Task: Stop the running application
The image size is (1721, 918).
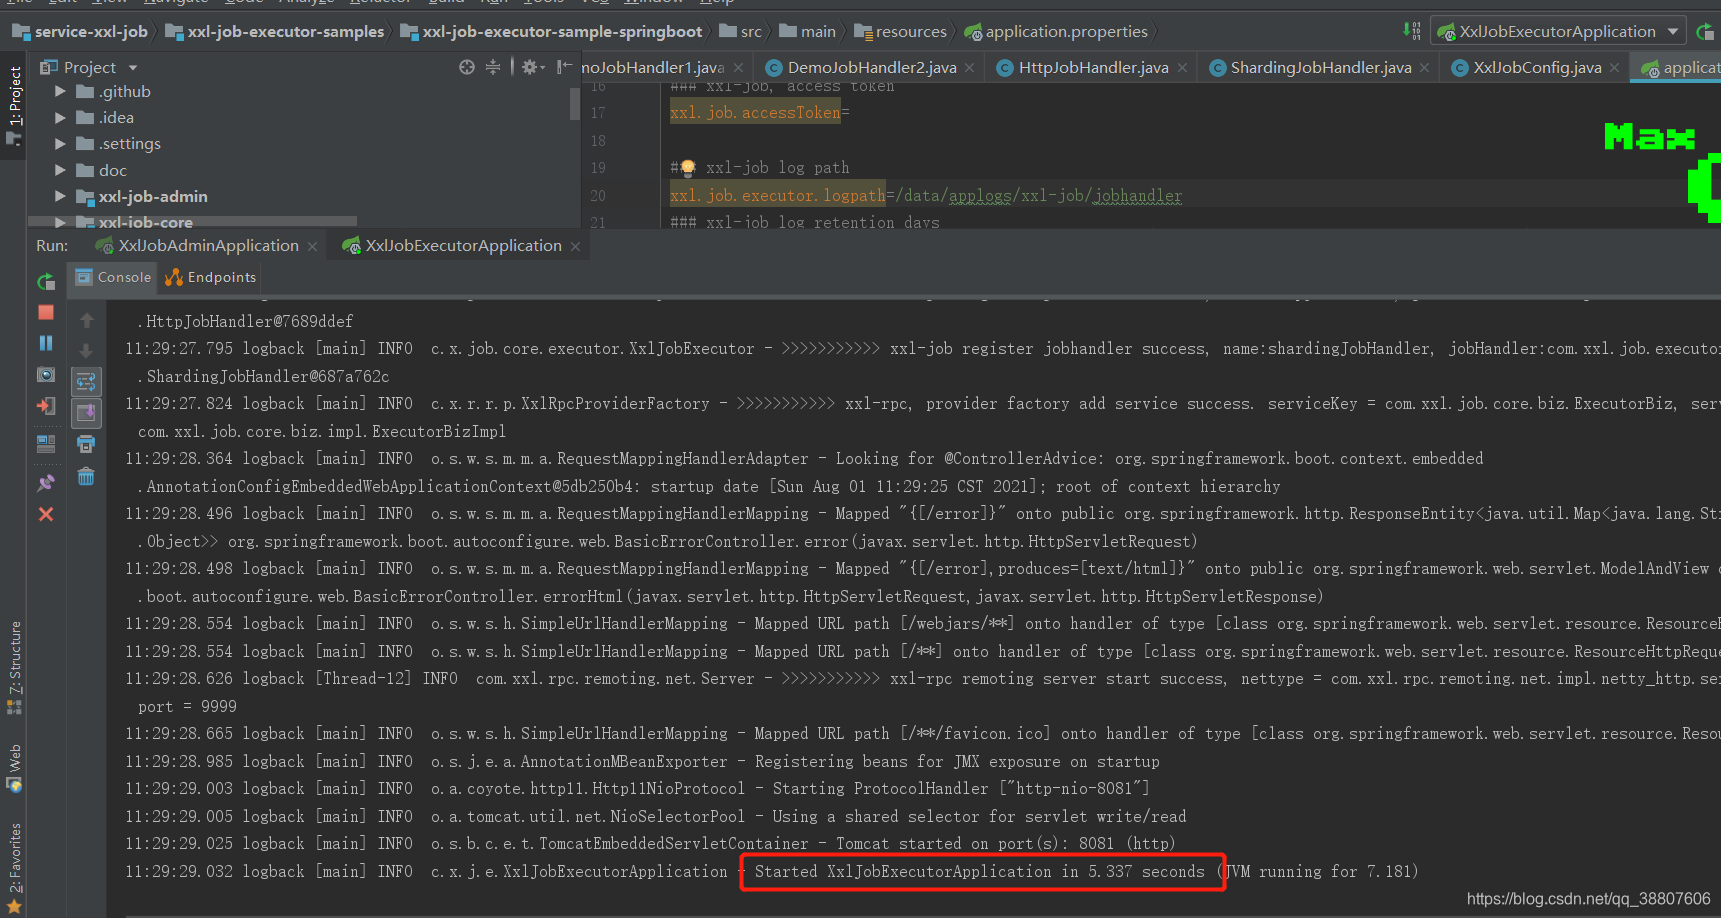Action: (x=46, y=313)
